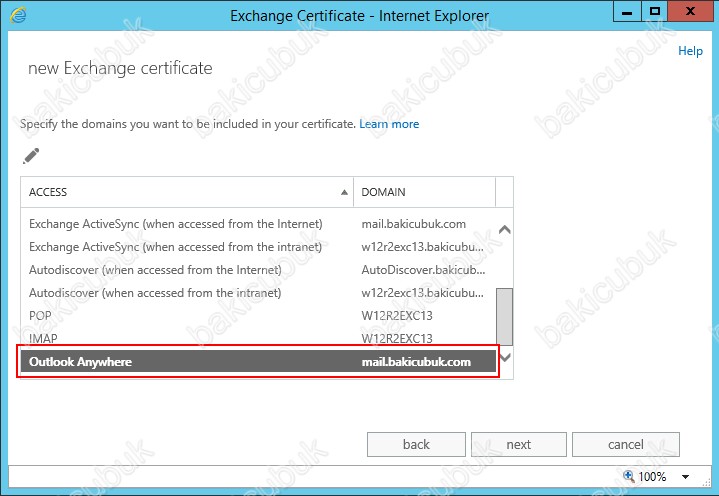Click the 100% zoom level text
This screenshot has height=496, width=719.
pyautogui.click(x=652, y=477)
